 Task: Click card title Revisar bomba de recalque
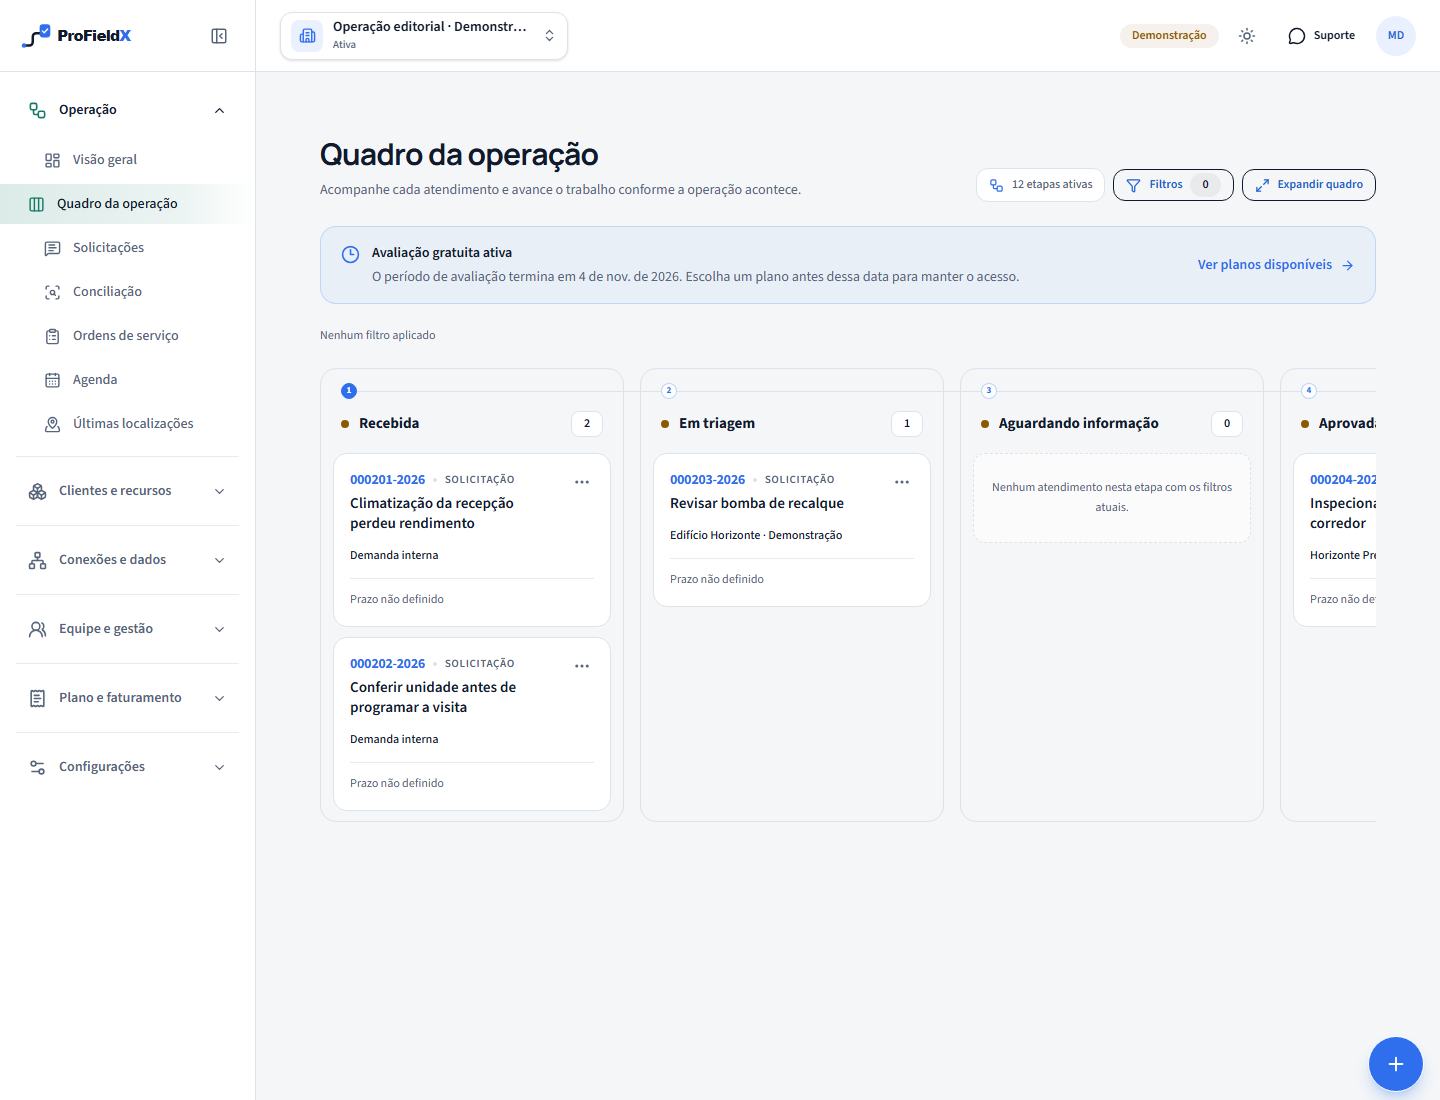pyautogui.click(x=757, y=504)
